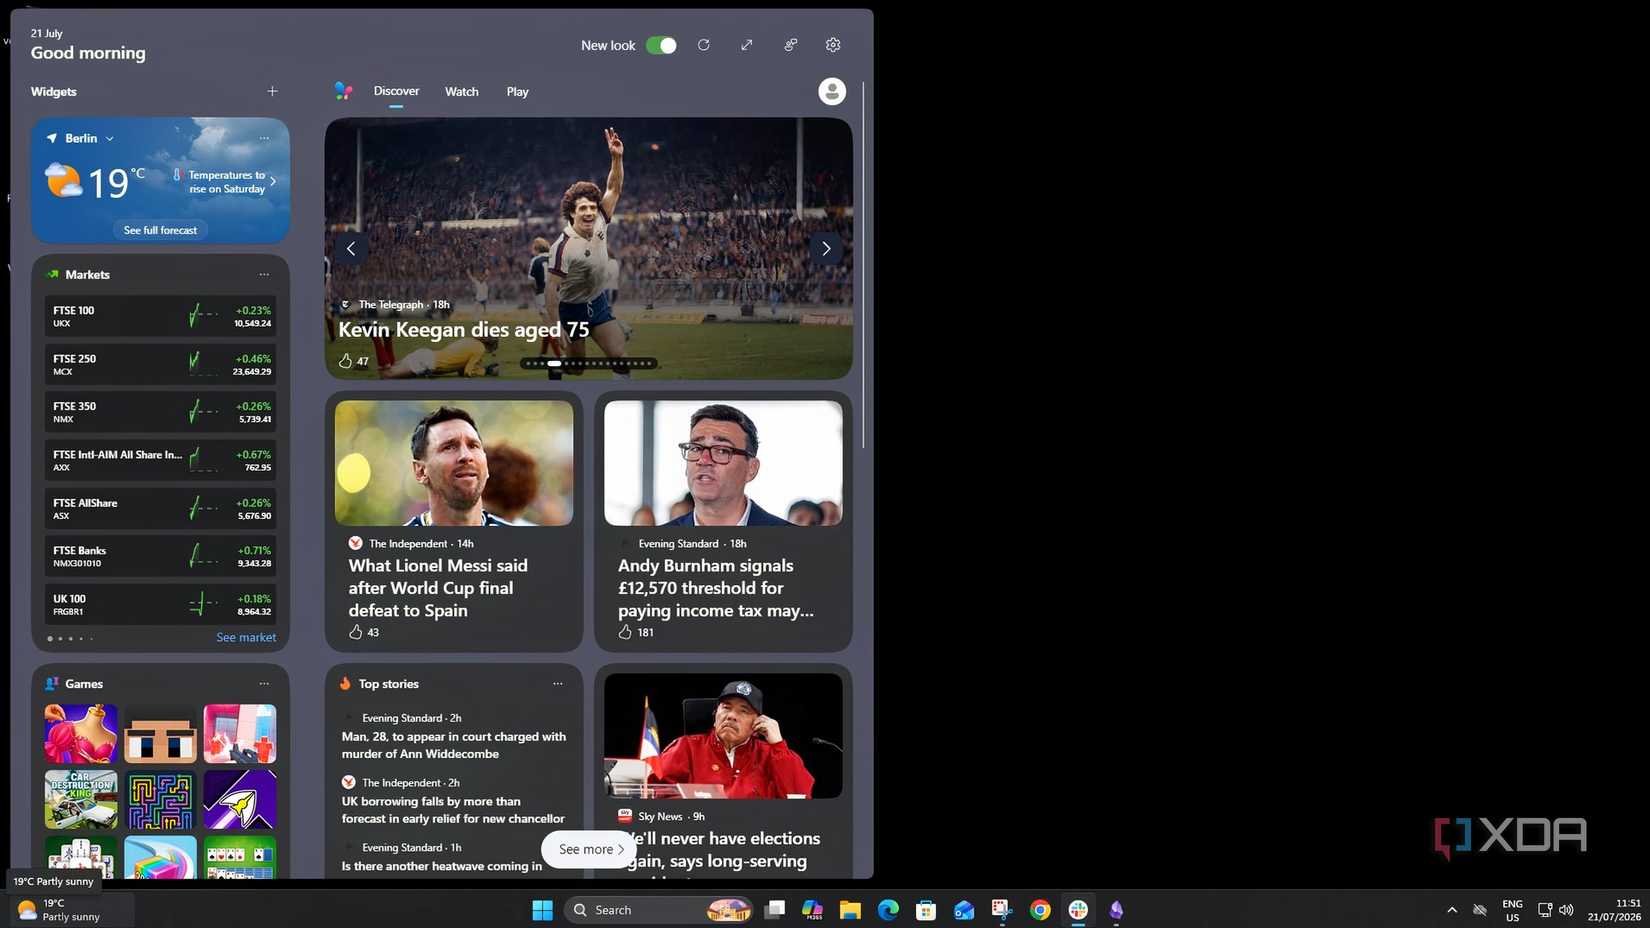Open the Sky News article image
This screenshot has width=1650, height=928.
point(723,735)
